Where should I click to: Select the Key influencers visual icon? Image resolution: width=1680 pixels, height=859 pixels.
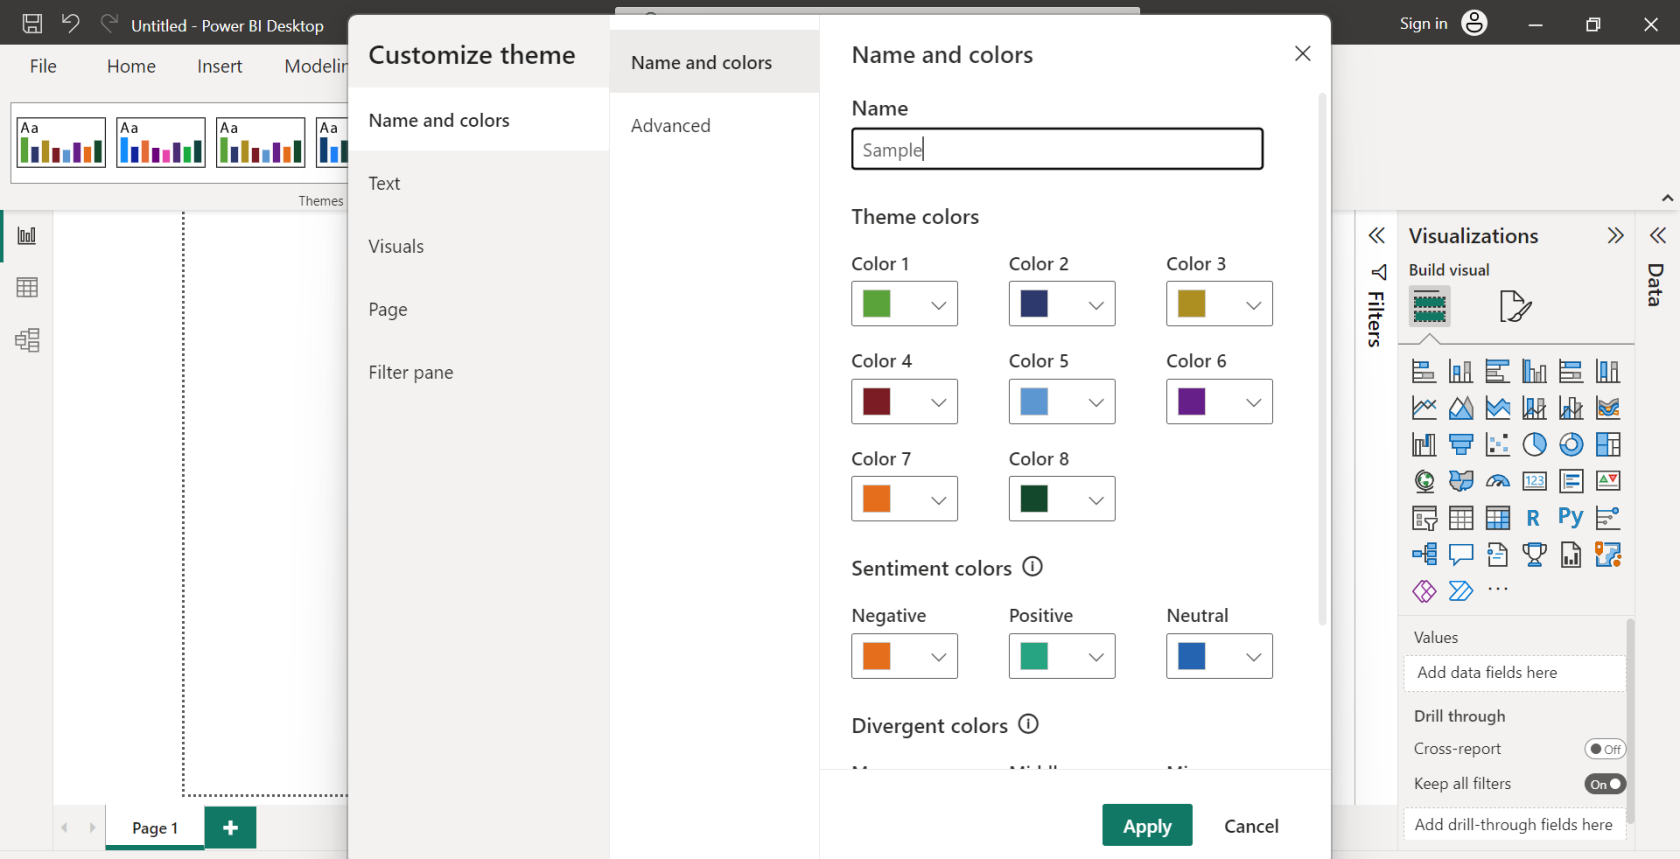click(x=1608, y=518)
